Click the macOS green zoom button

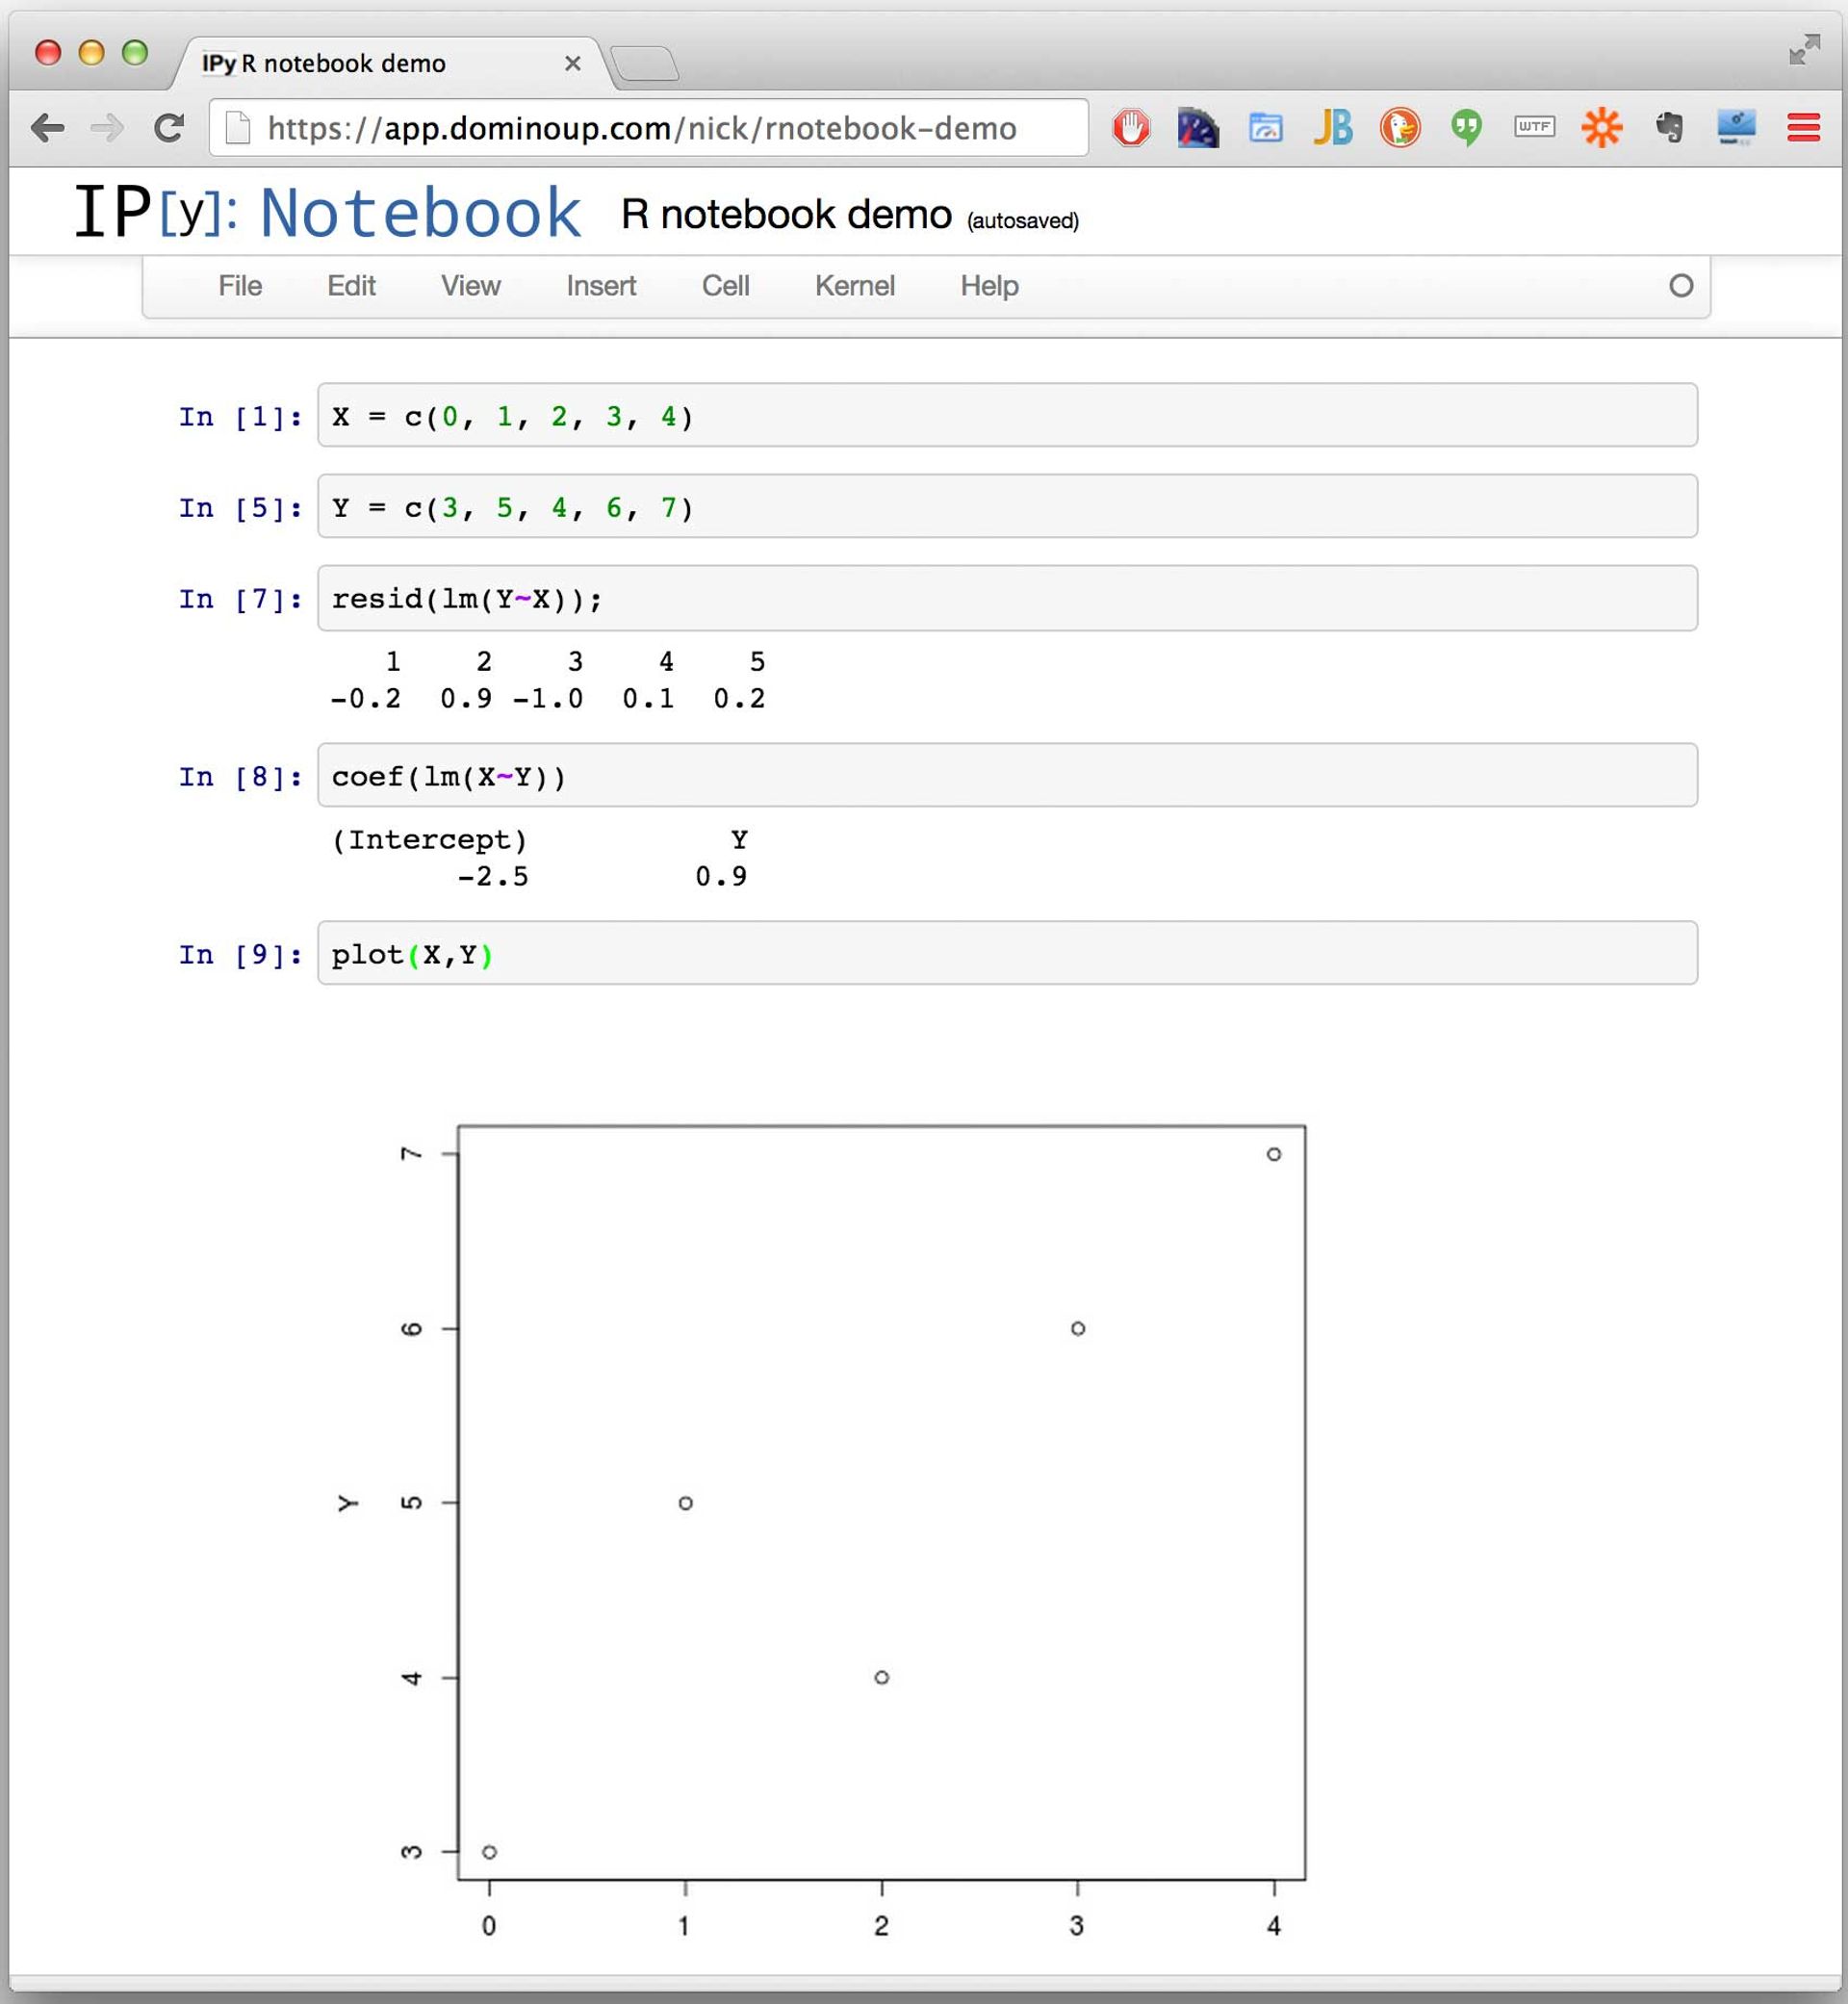coord(135,52)
